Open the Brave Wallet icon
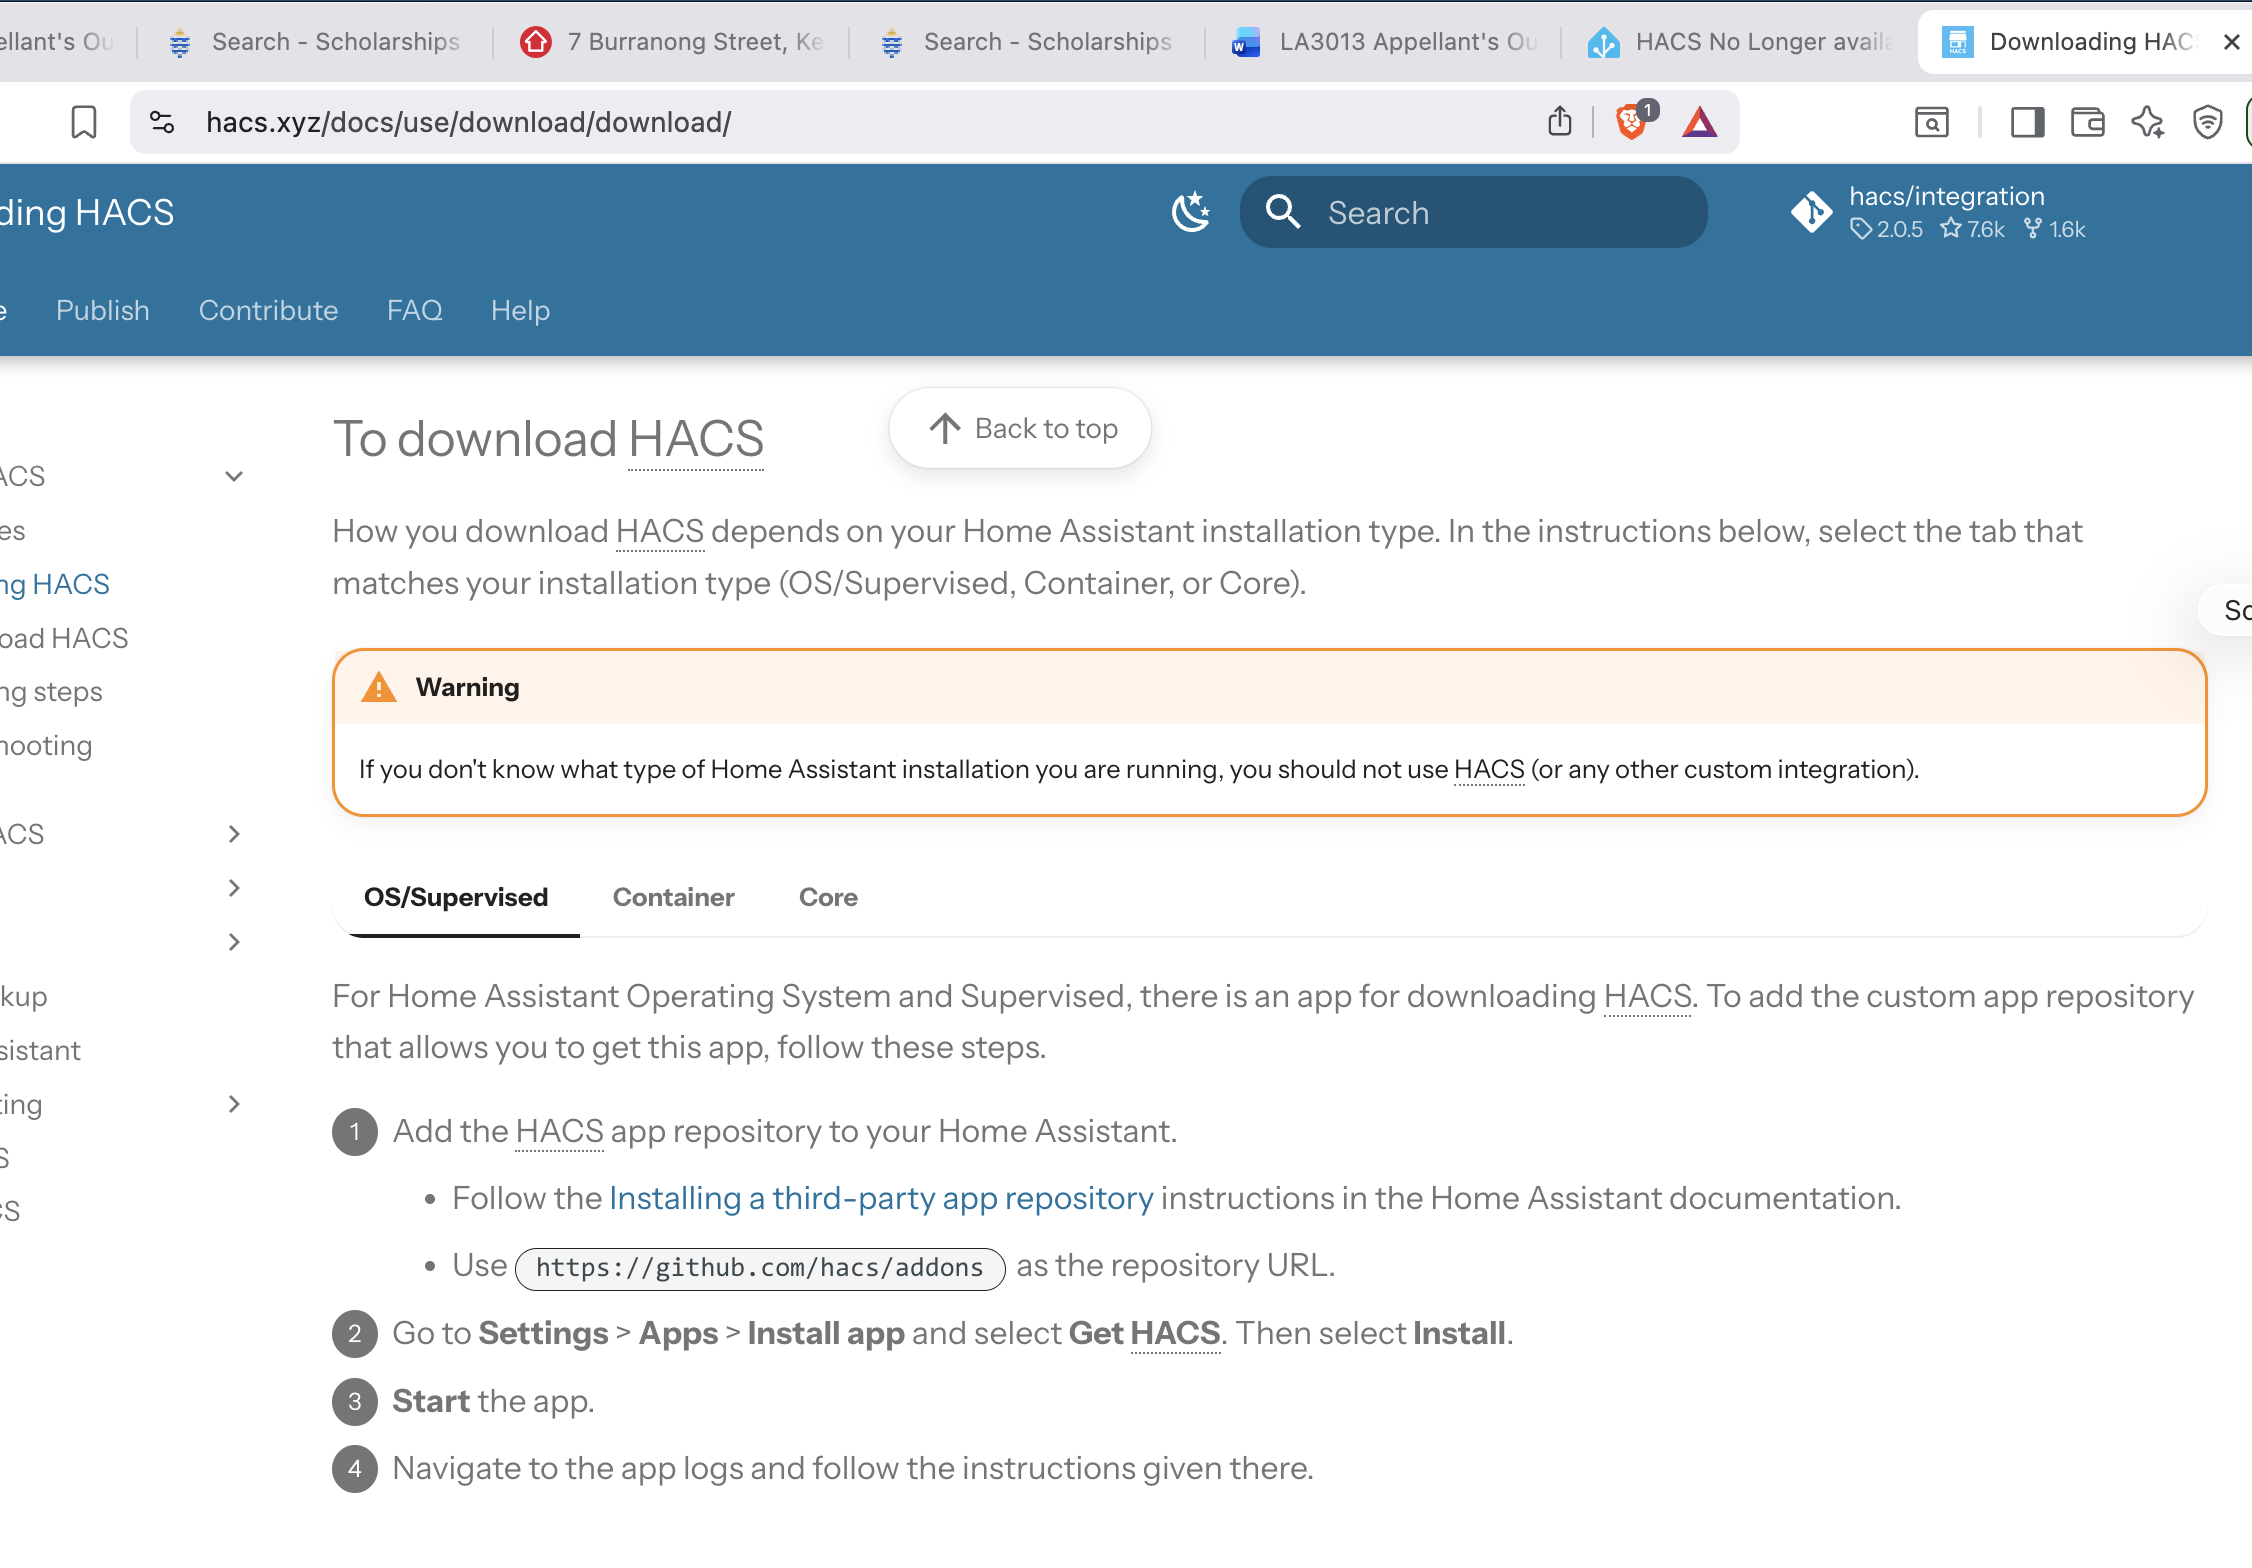2252x1568 pixels. [x=2088, y=122]
